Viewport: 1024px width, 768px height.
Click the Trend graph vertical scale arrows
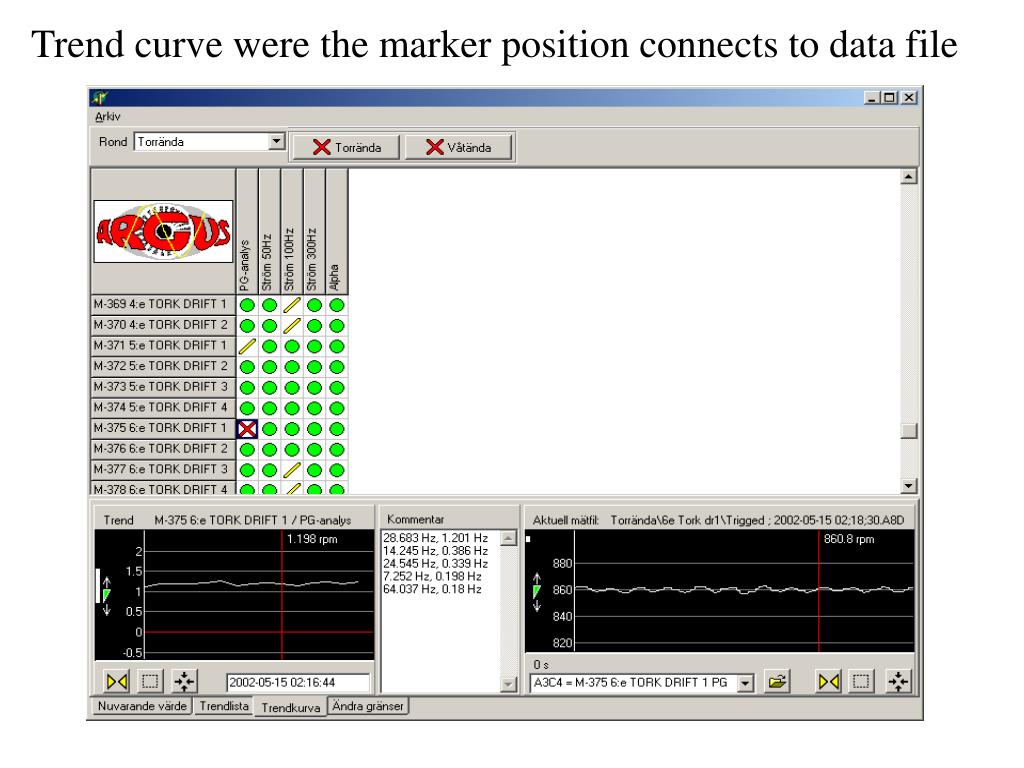107,596
